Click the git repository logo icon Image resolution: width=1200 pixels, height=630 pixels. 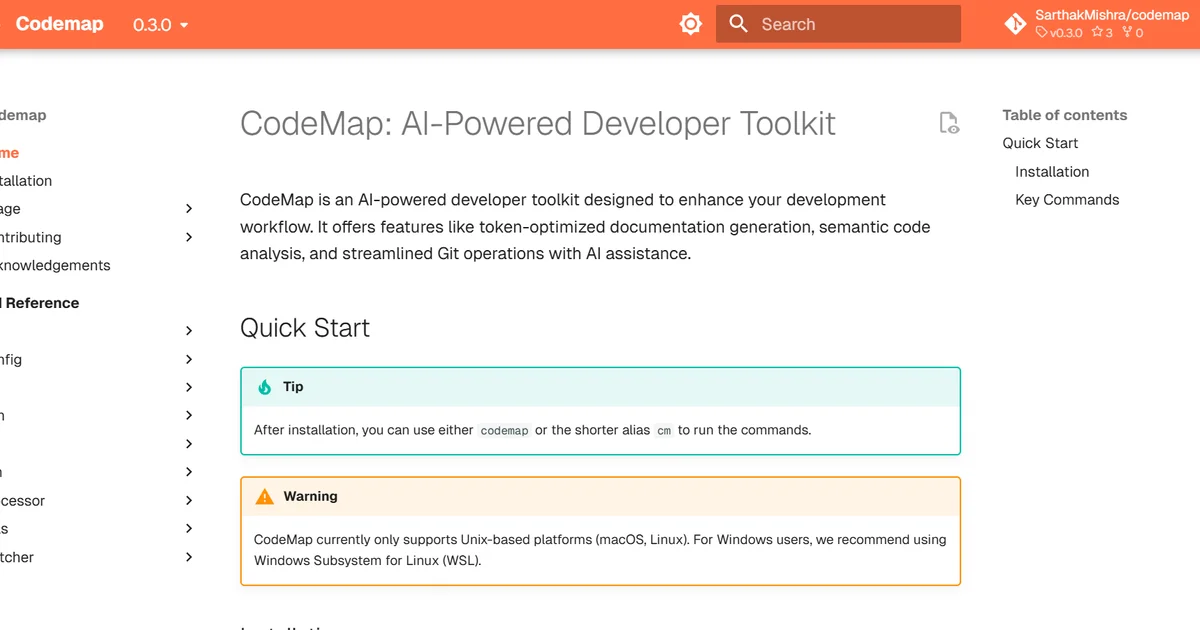[x=1015, y=24]
